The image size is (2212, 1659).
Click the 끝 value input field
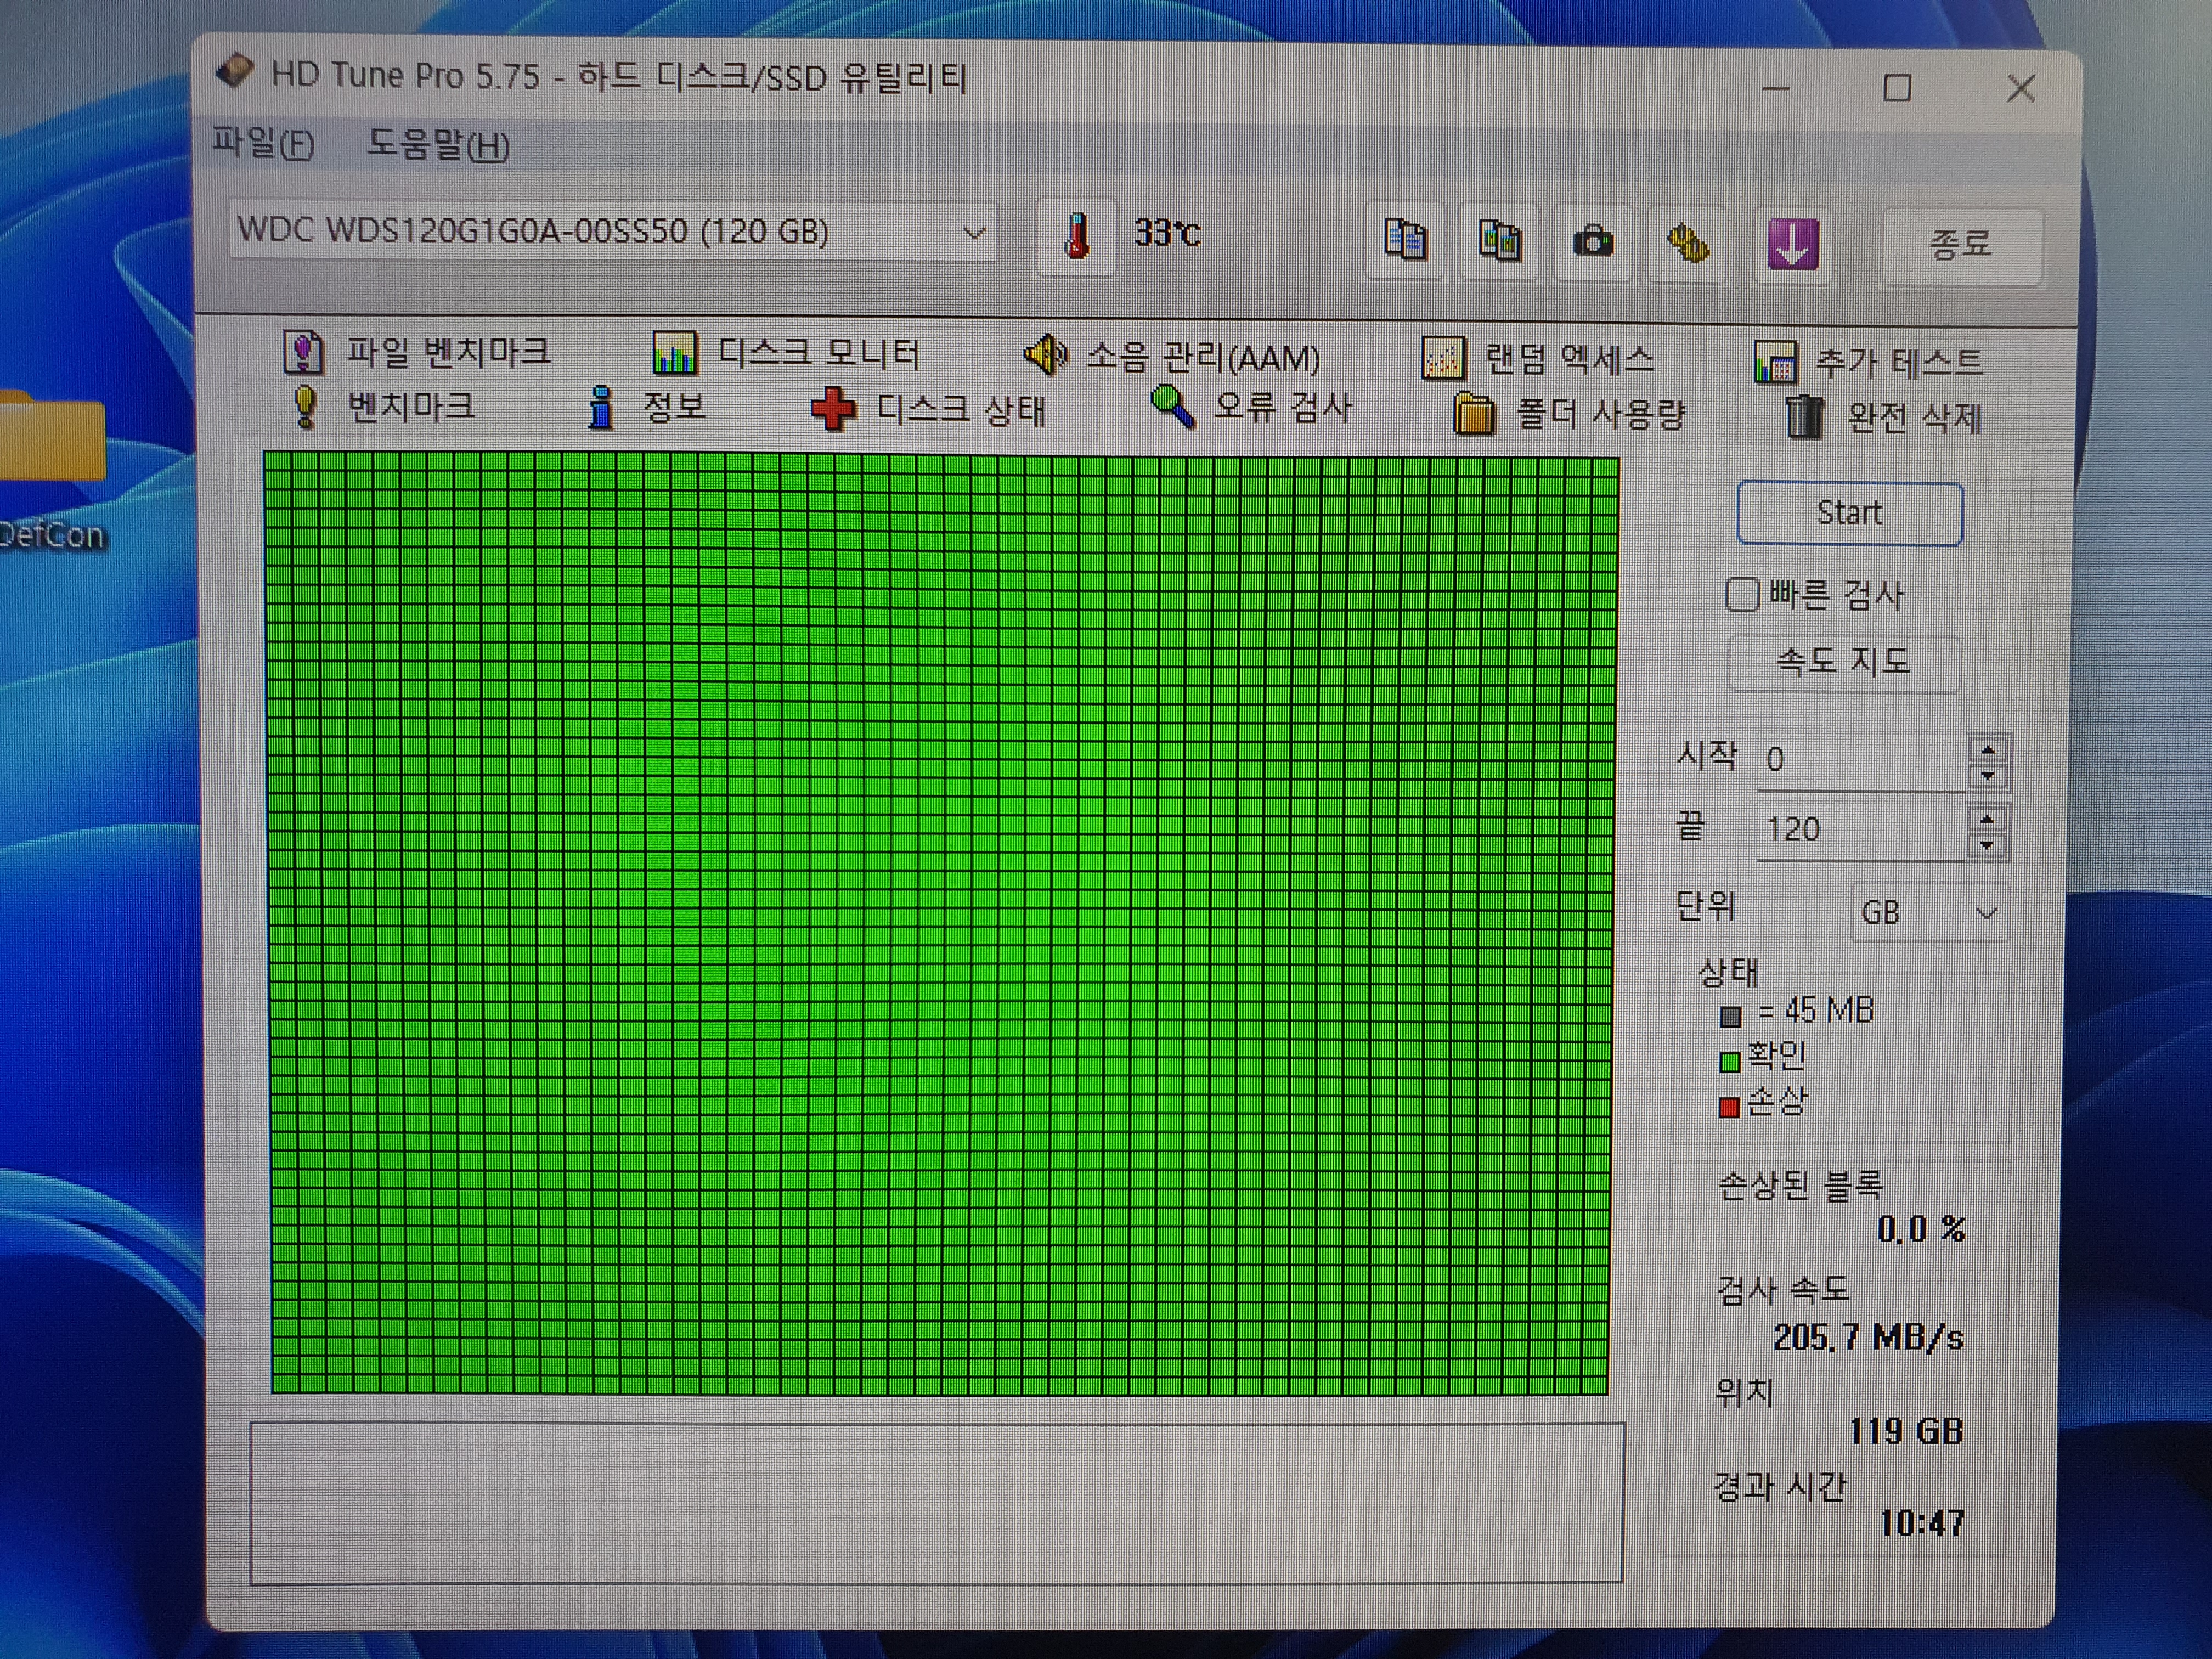(x=1861, y=829)
